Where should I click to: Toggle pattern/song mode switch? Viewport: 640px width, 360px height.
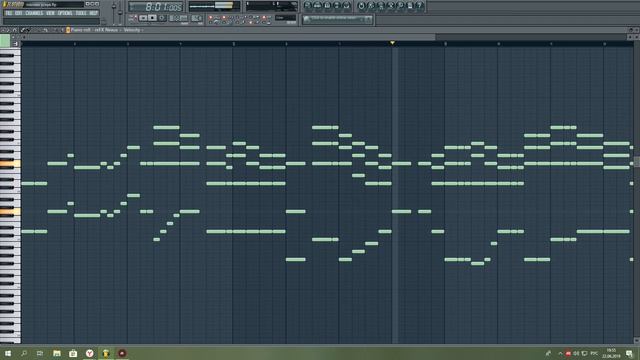pos(133,18)
